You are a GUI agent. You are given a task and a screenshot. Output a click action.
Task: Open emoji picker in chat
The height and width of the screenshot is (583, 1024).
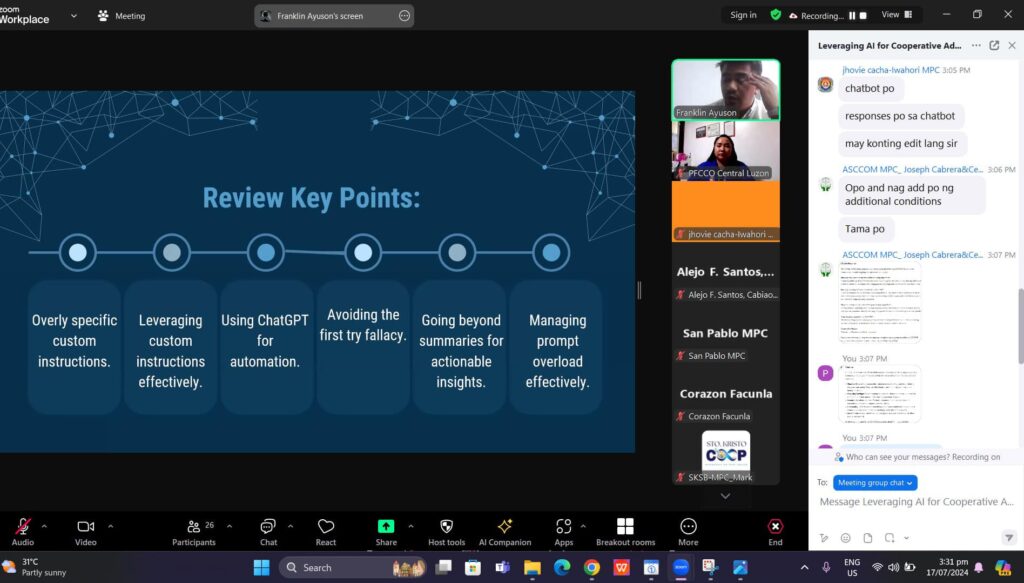[x=846, y=538]
